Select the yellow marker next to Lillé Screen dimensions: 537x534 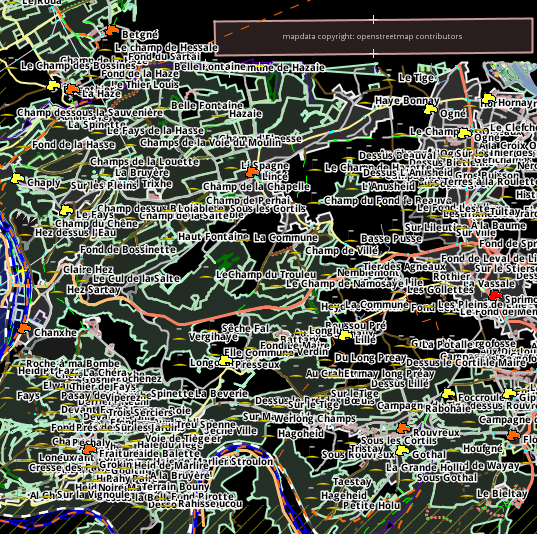[346, 335]
